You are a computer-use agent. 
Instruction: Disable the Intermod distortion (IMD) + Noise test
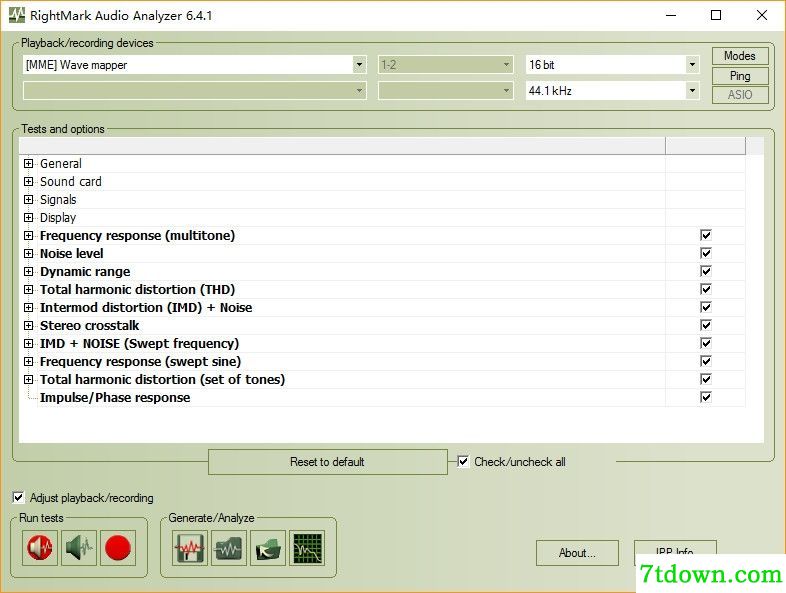[706, 307]
